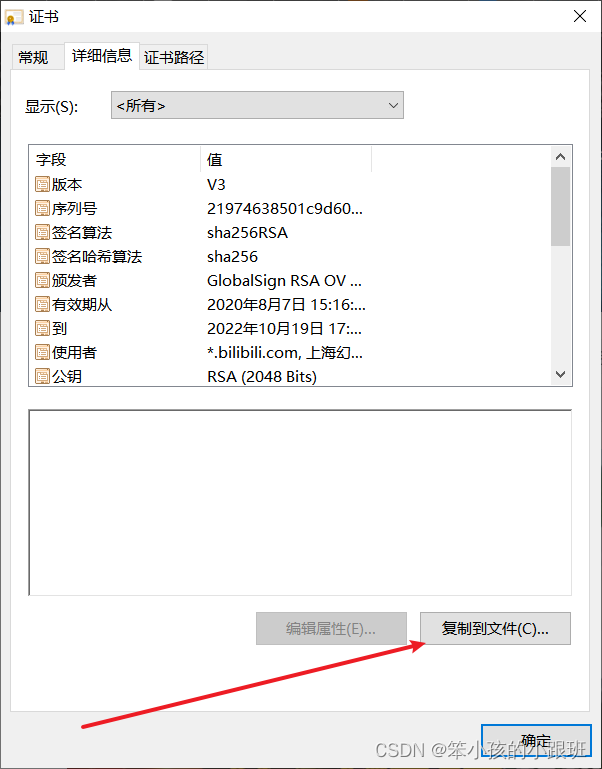The height and width of the screenshot is (769, 602).
Task: Confirm with the 确定 button
Action: [x=536, y=741]
